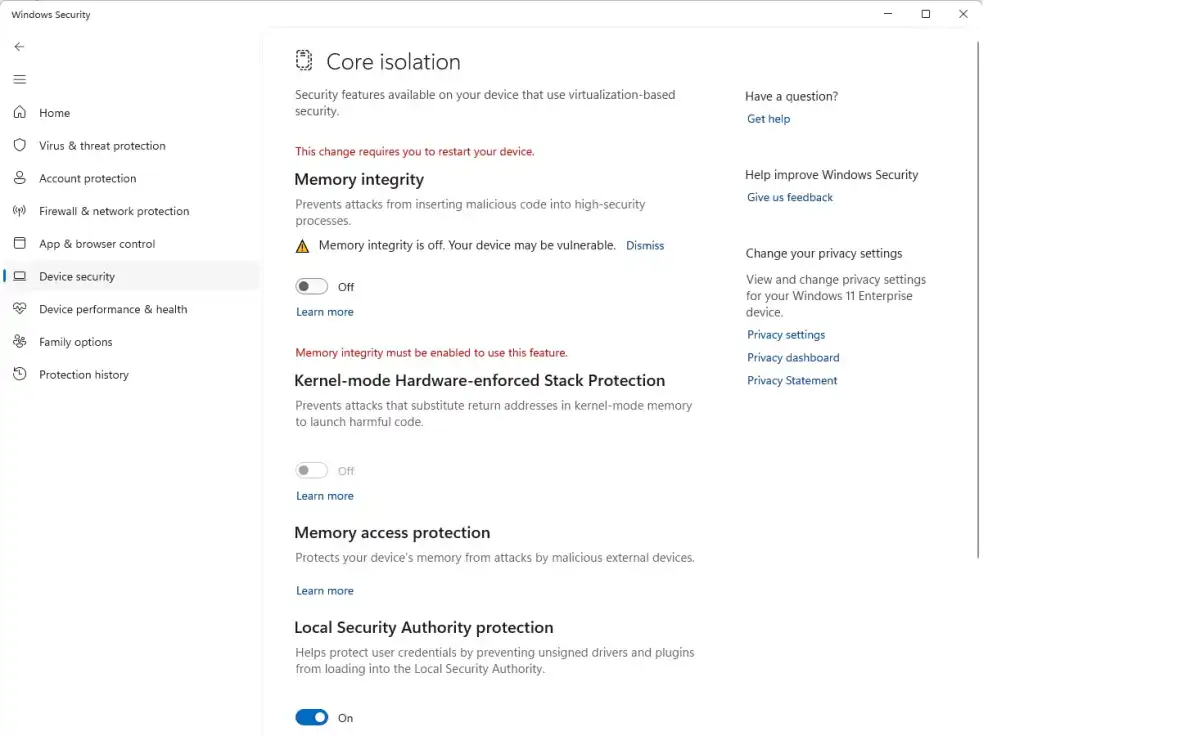The width and height of the screenshot is (1200, 736).
Task: Open the Privacy dashboard link
Action: (793, 358)
